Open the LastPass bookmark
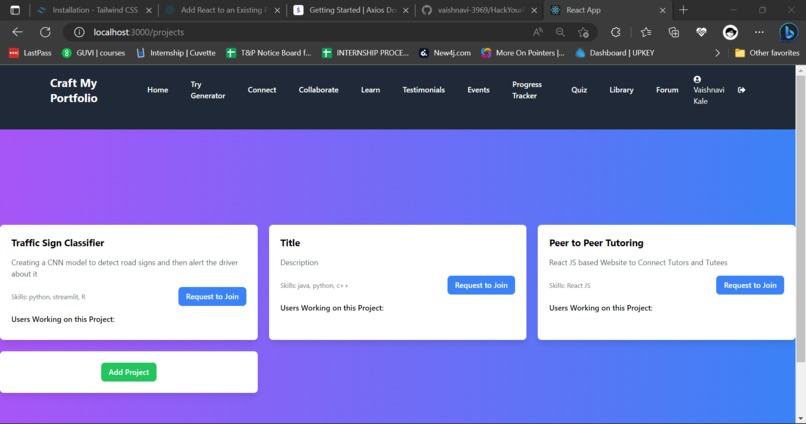The image size is (806, 424). pos(30,53)
